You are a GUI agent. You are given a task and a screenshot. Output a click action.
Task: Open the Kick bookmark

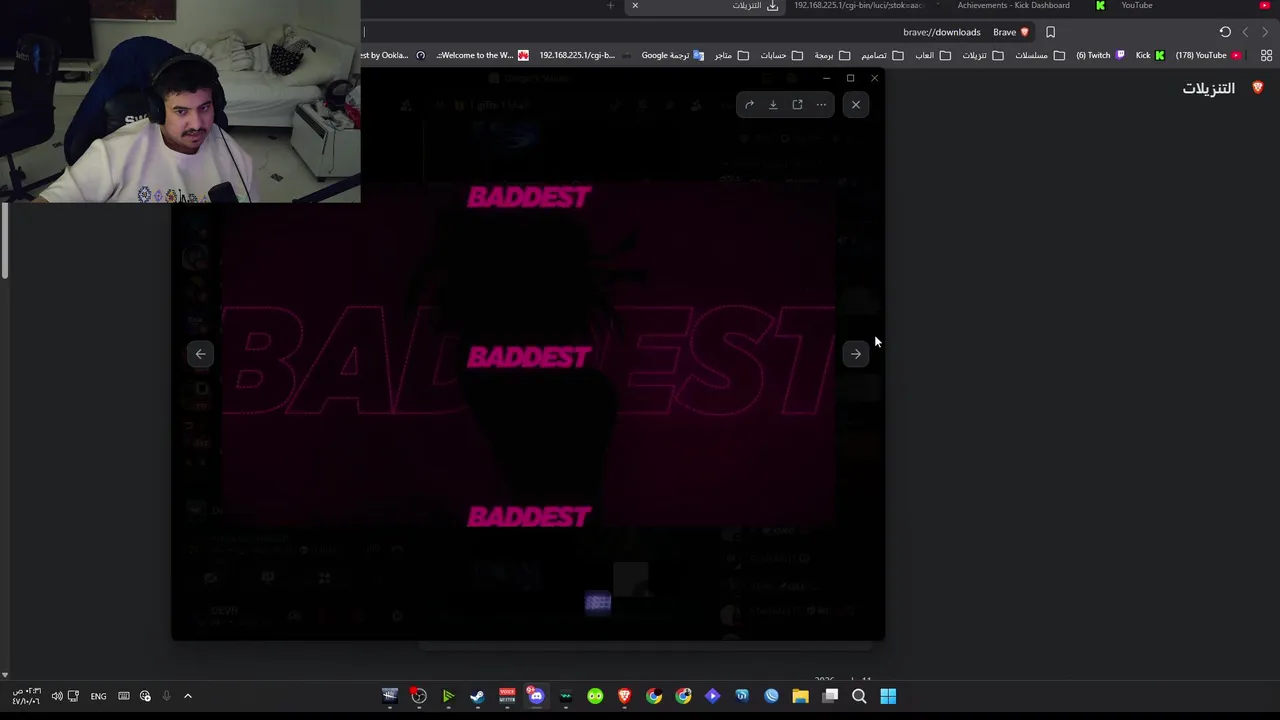point(1150,55)
